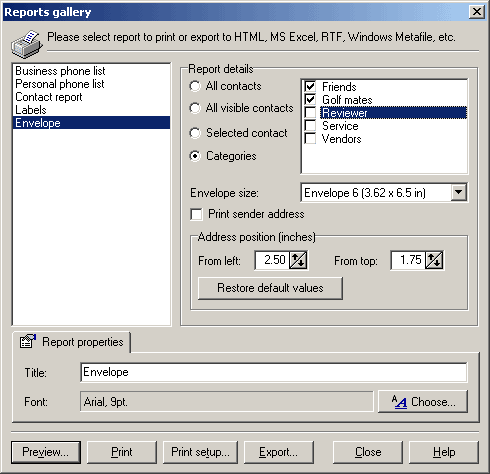The image size is (490, 474).
Task: Open the Export... dialog button
Action: [279, 452]
